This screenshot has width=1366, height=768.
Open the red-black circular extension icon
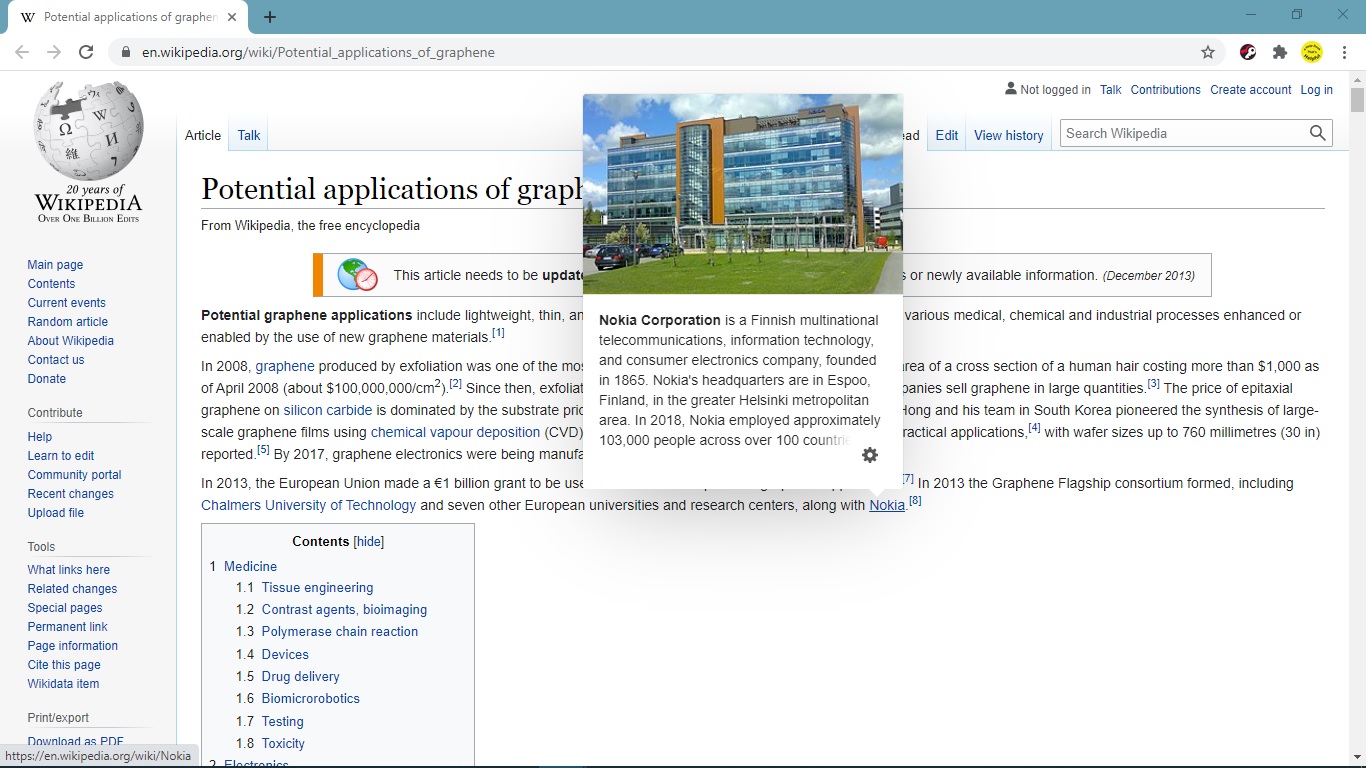[x=1248, y=52]
